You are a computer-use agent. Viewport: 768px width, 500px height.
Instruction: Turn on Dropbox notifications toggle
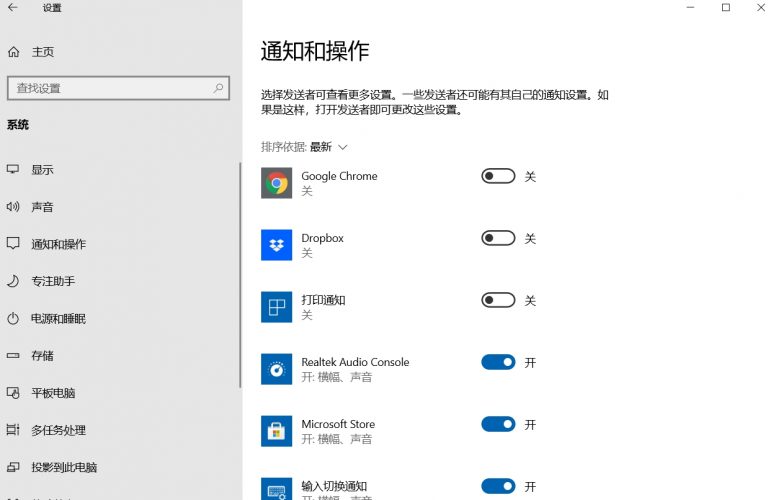pos(498,238)
